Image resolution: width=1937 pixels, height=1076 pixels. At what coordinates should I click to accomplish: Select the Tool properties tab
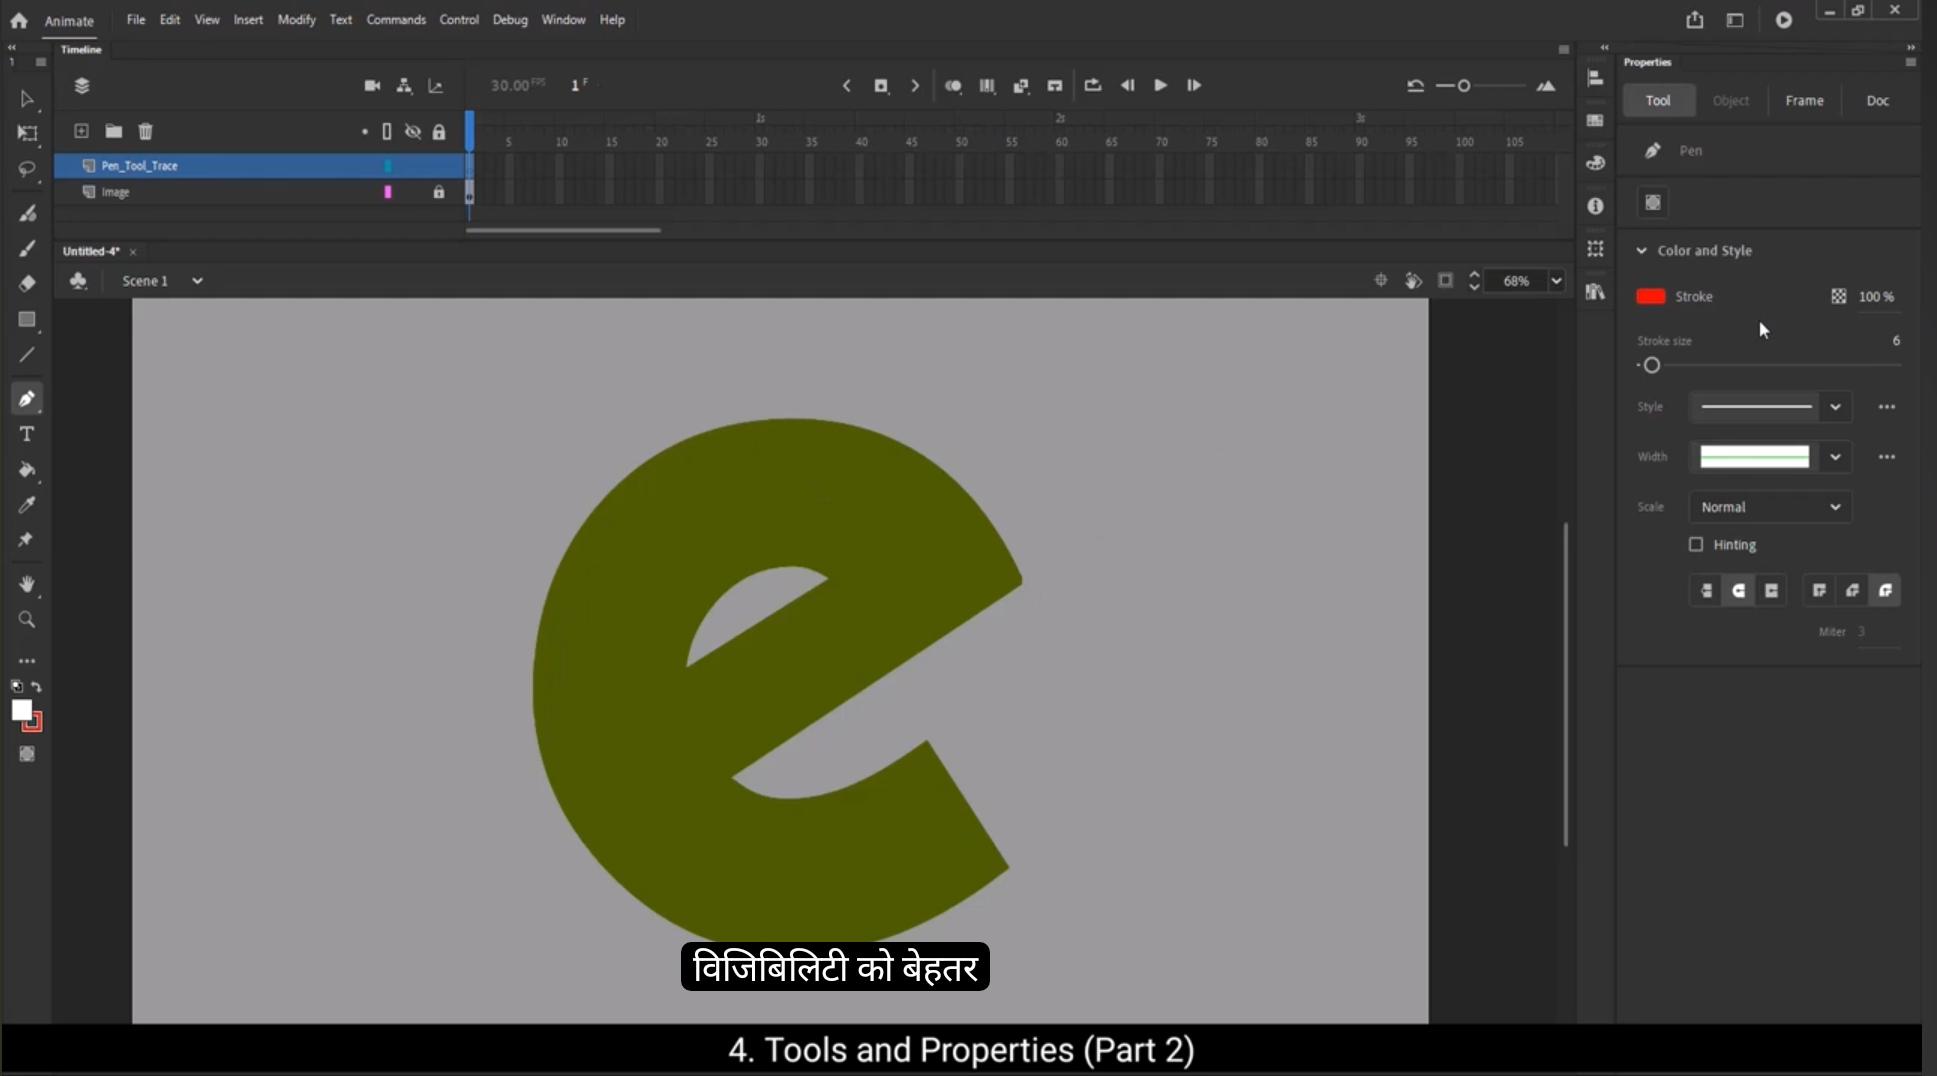pos(1658,101)
